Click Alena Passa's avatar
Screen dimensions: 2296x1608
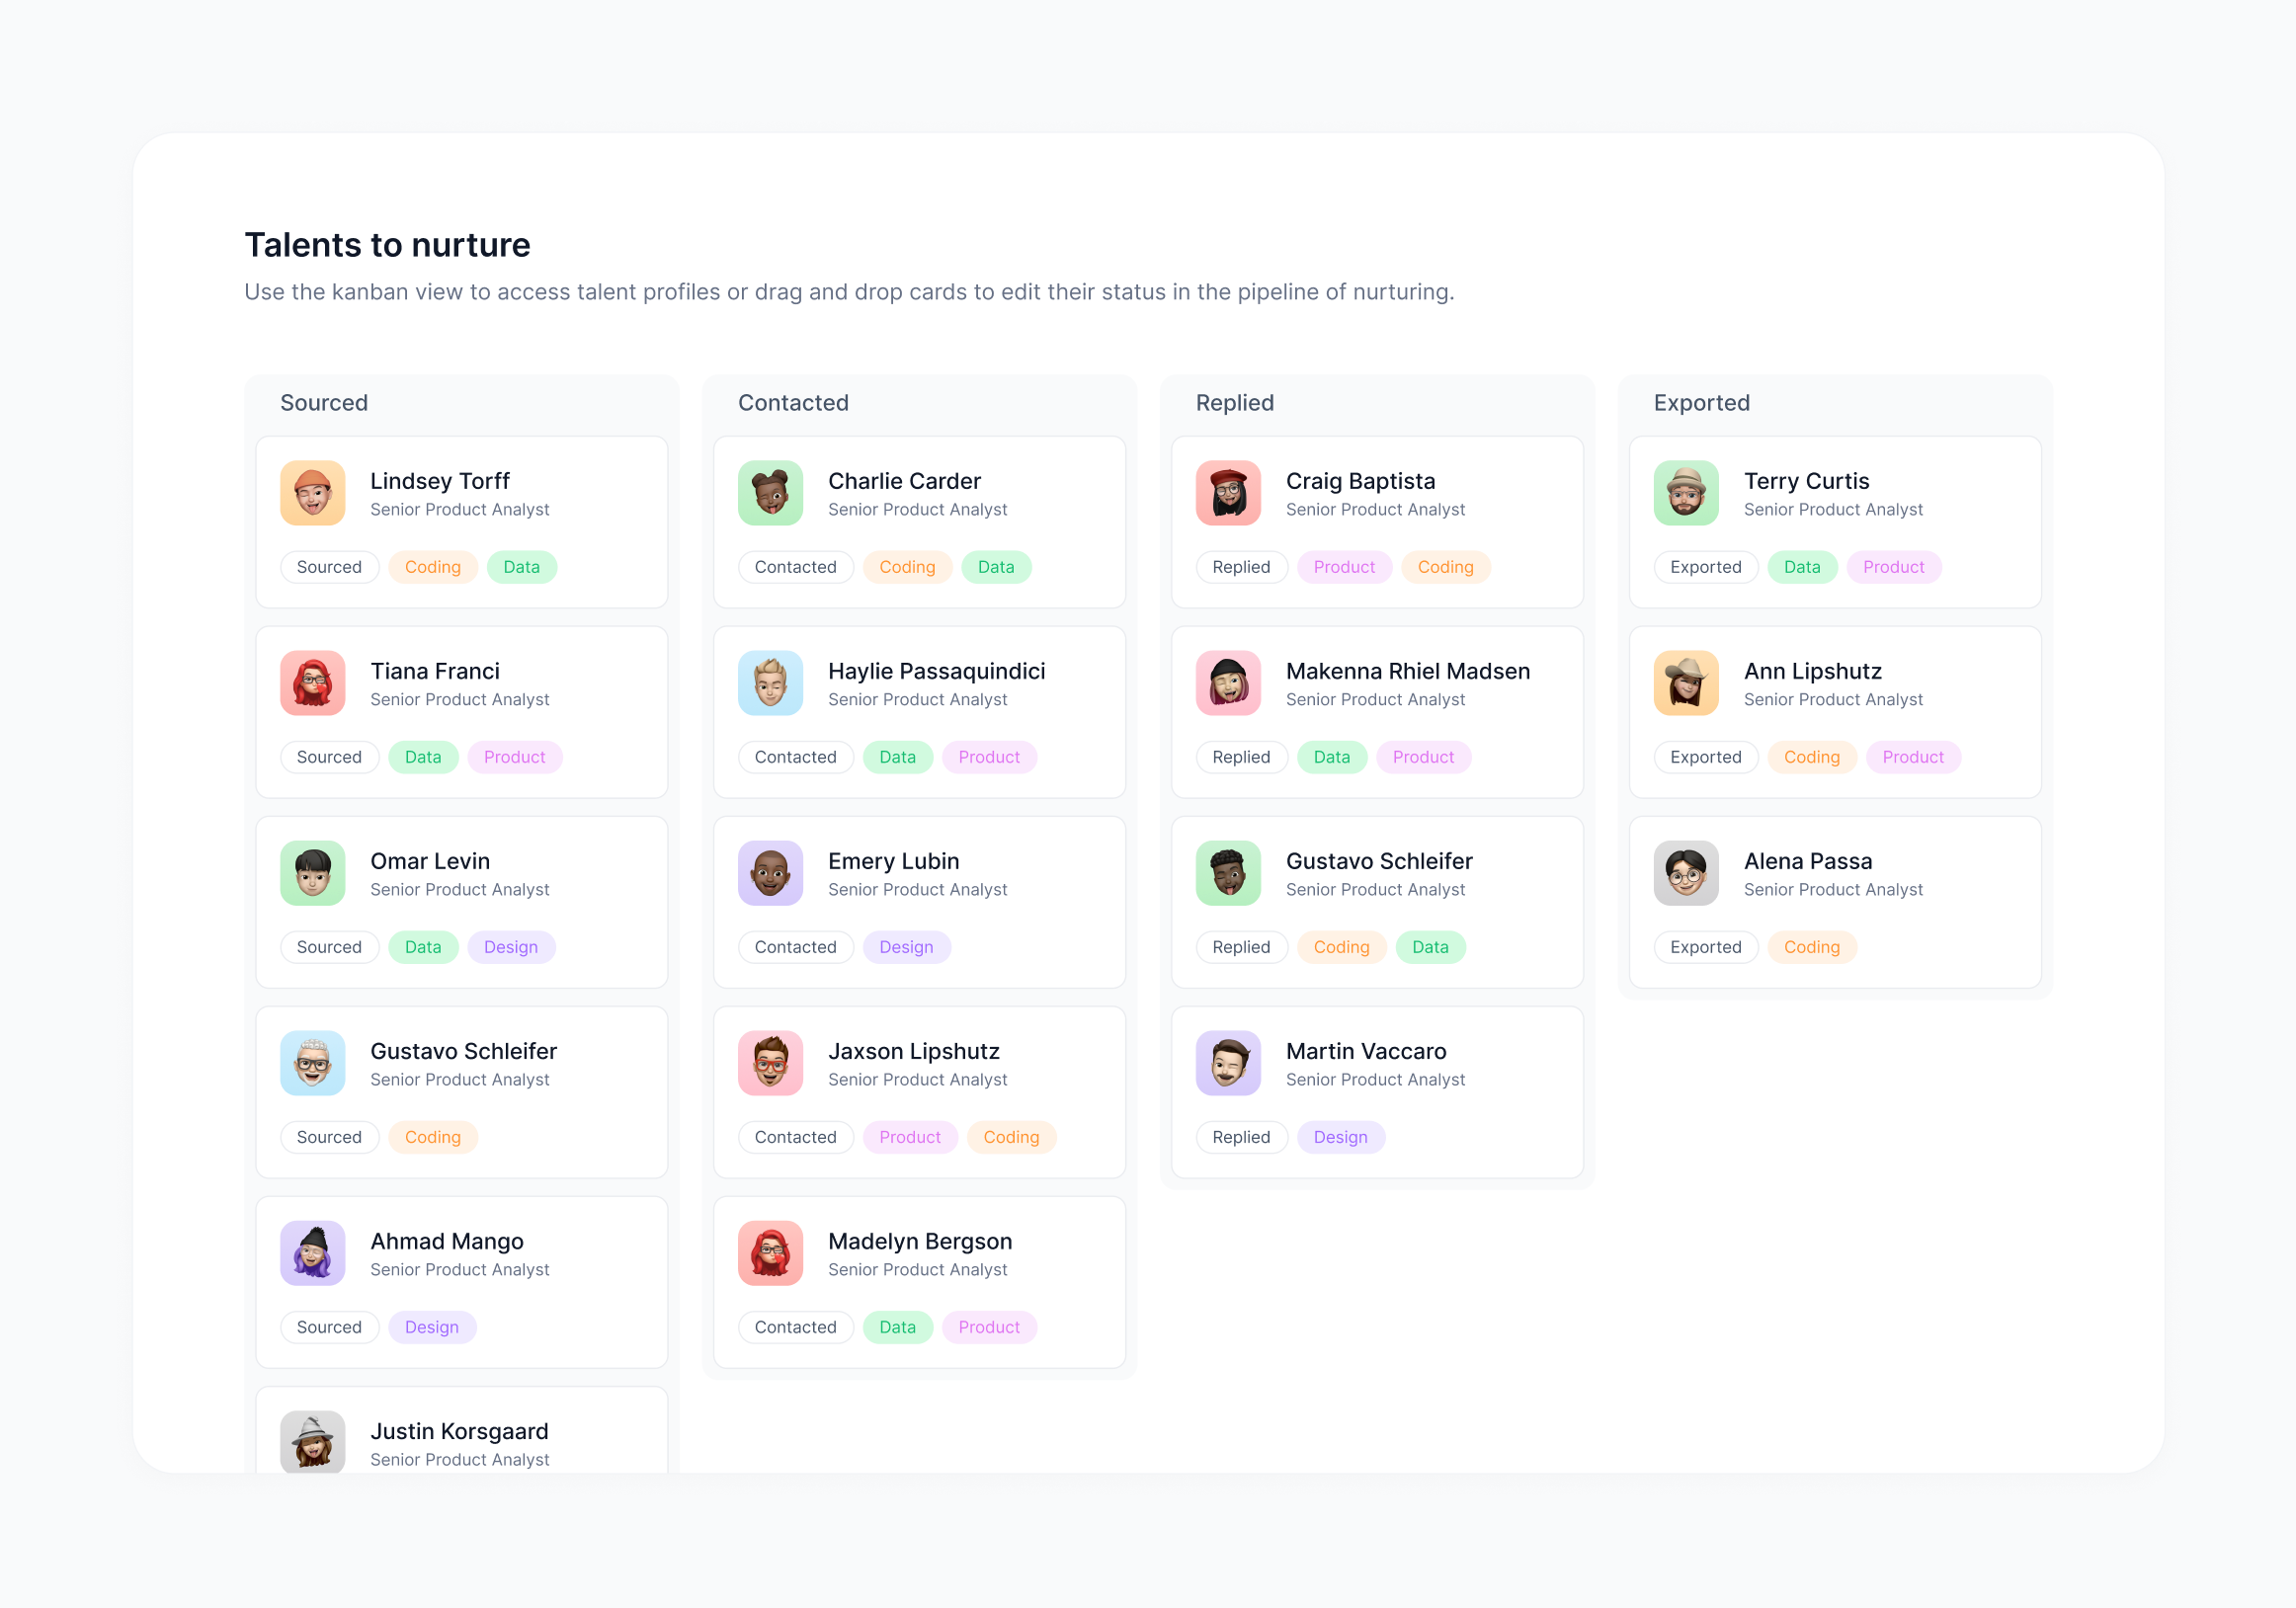[x=1686, y=873]
